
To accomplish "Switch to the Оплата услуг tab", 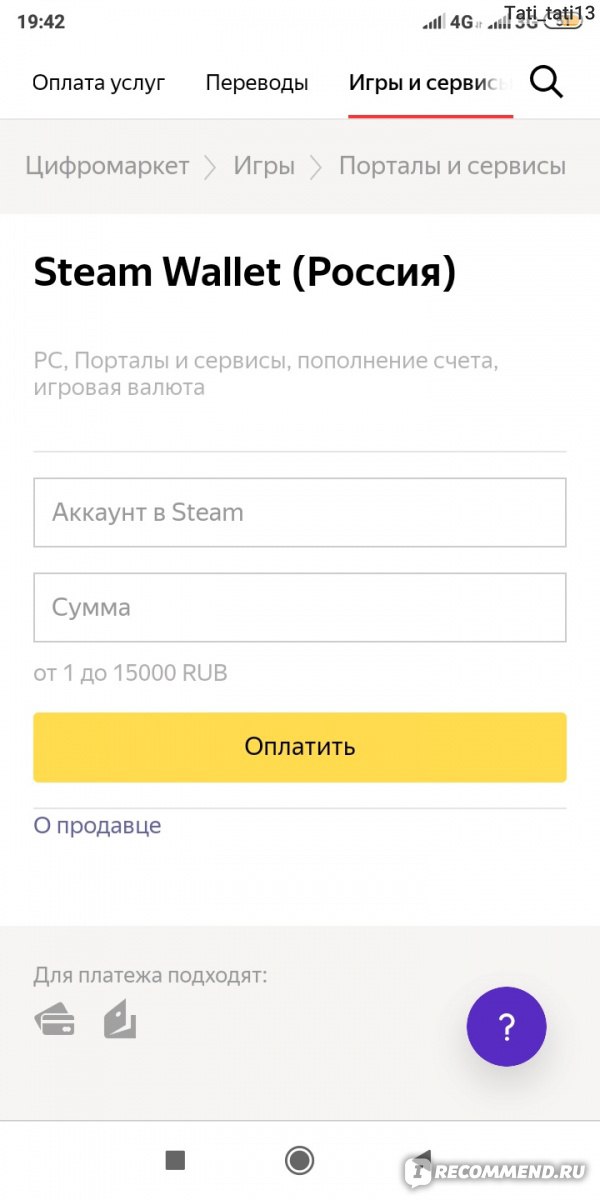I will [x=99, y=83].
